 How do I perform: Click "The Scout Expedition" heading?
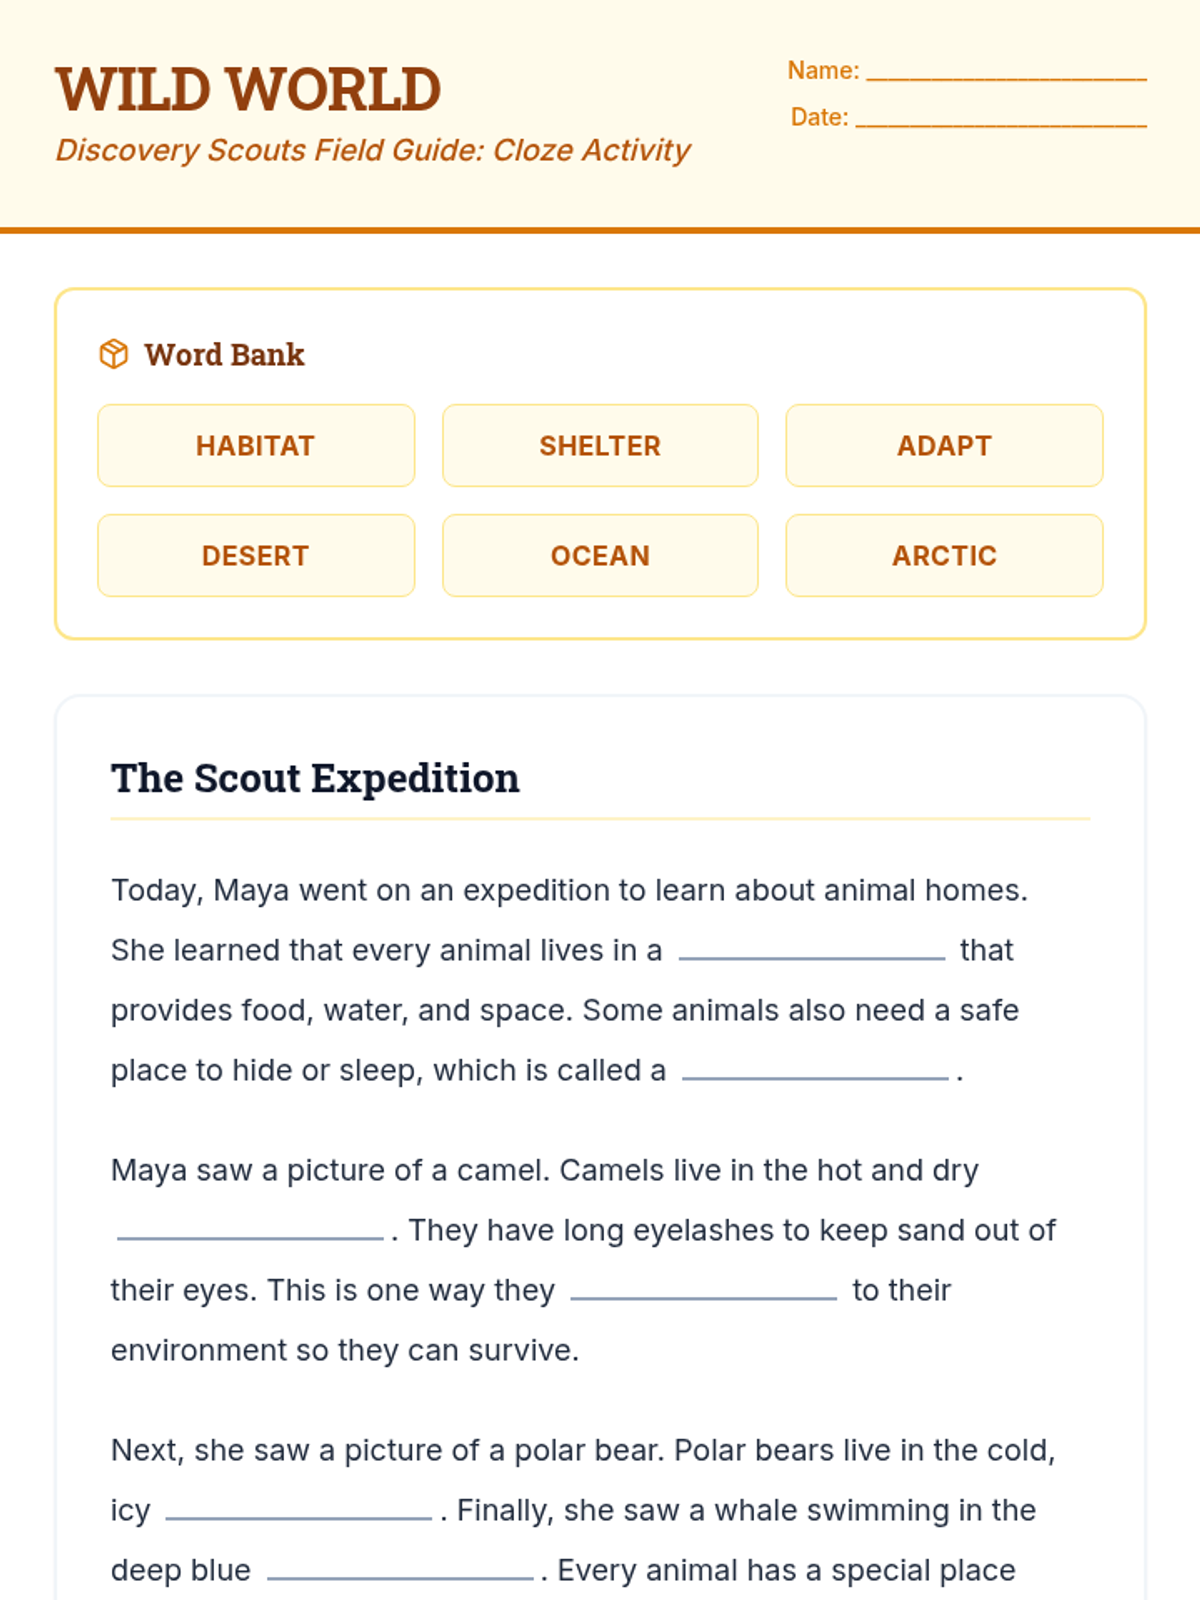315,778
